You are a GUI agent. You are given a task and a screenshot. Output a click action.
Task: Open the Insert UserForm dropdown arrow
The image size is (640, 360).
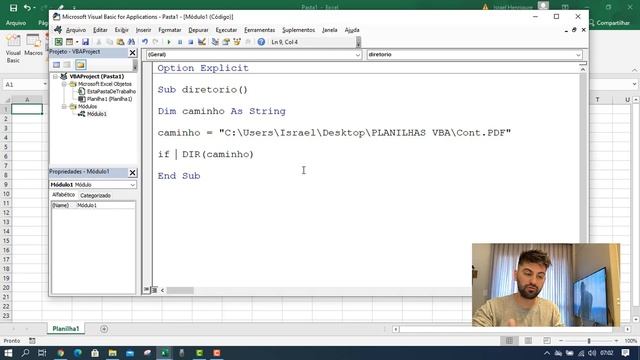[77, 42]
